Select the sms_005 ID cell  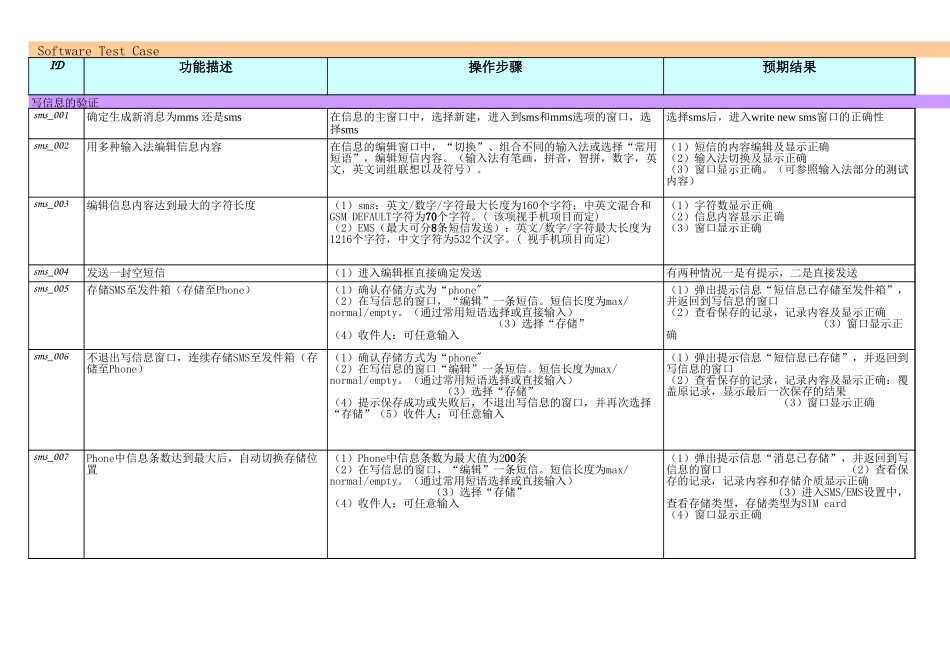pyautogui.click(x=52, y=289)
